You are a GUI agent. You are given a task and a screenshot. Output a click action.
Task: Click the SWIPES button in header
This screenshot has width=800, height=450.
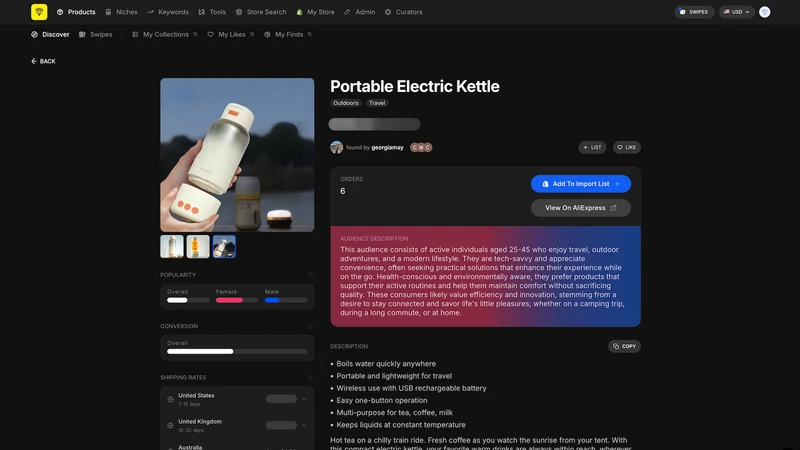[x=694, y=12]
